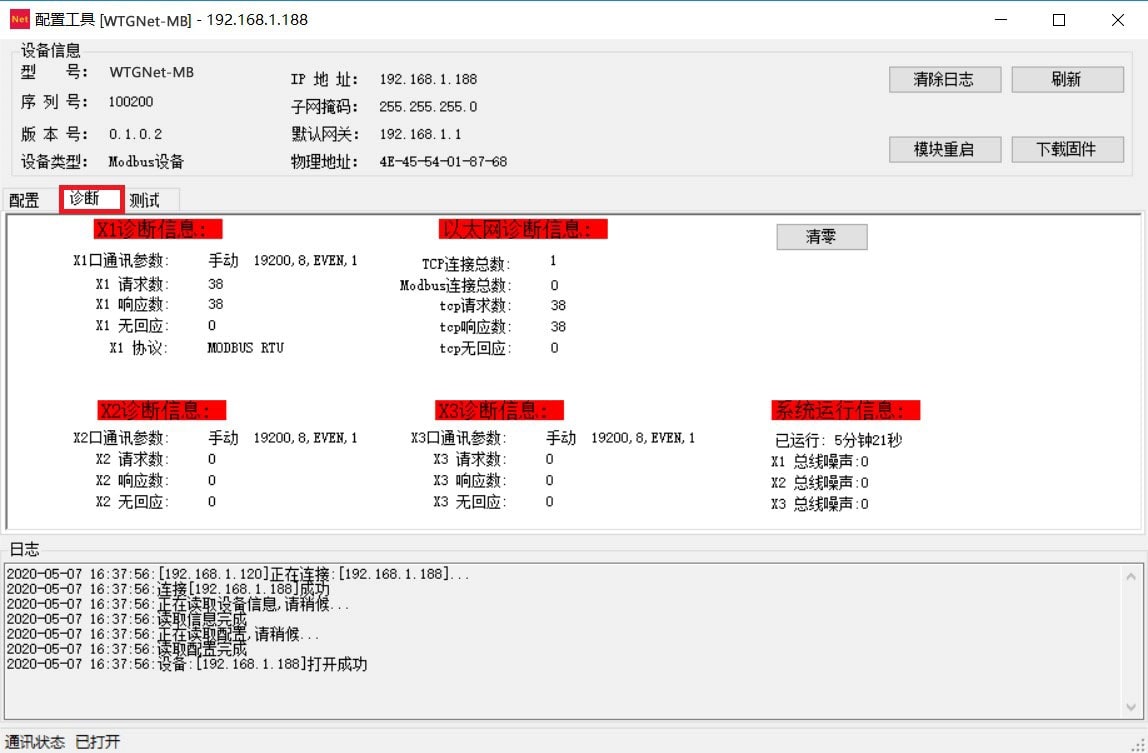Reset counters with 清零 button
Image resolution: width=1148 pixels, height=753 pixels.
tap(821, 237)
